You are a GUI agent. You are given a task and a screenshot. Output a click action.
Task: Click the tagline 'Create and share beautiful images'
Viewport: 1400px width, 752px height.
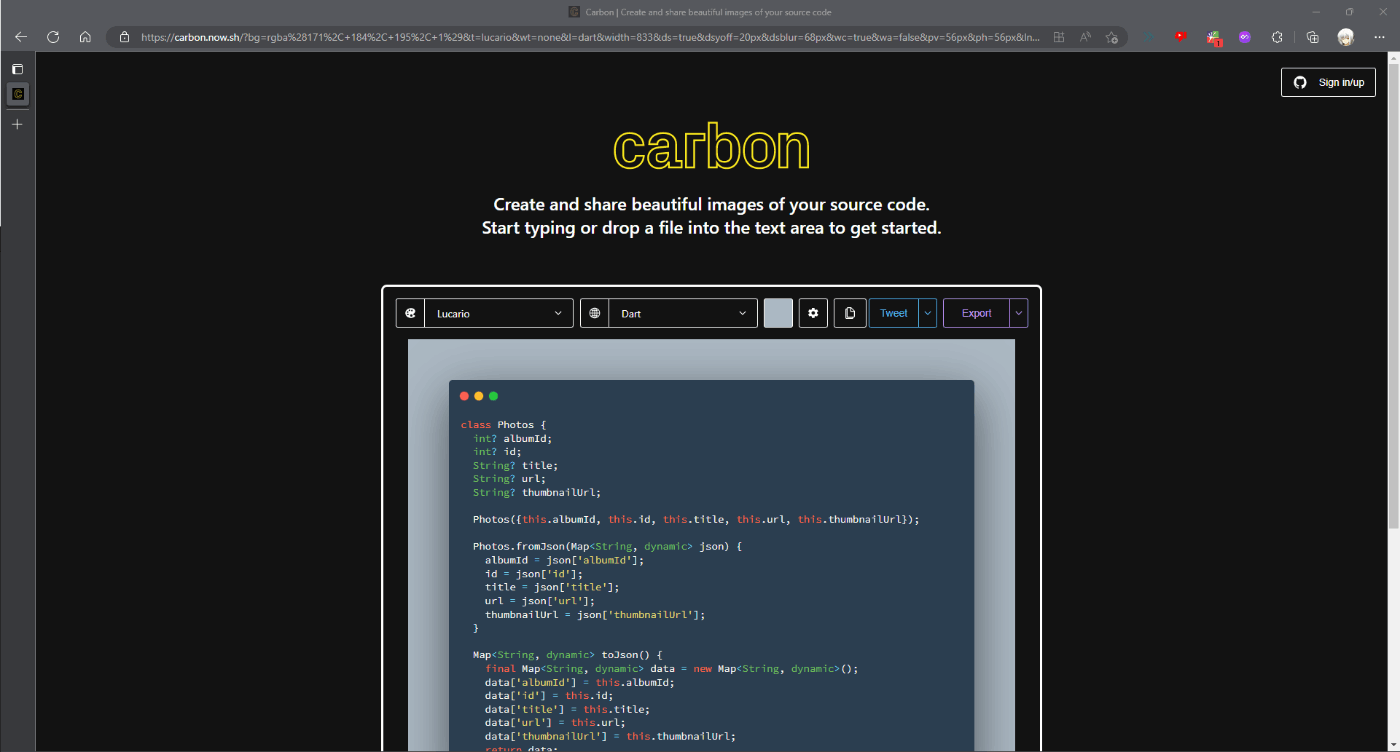tap(711, 204)
